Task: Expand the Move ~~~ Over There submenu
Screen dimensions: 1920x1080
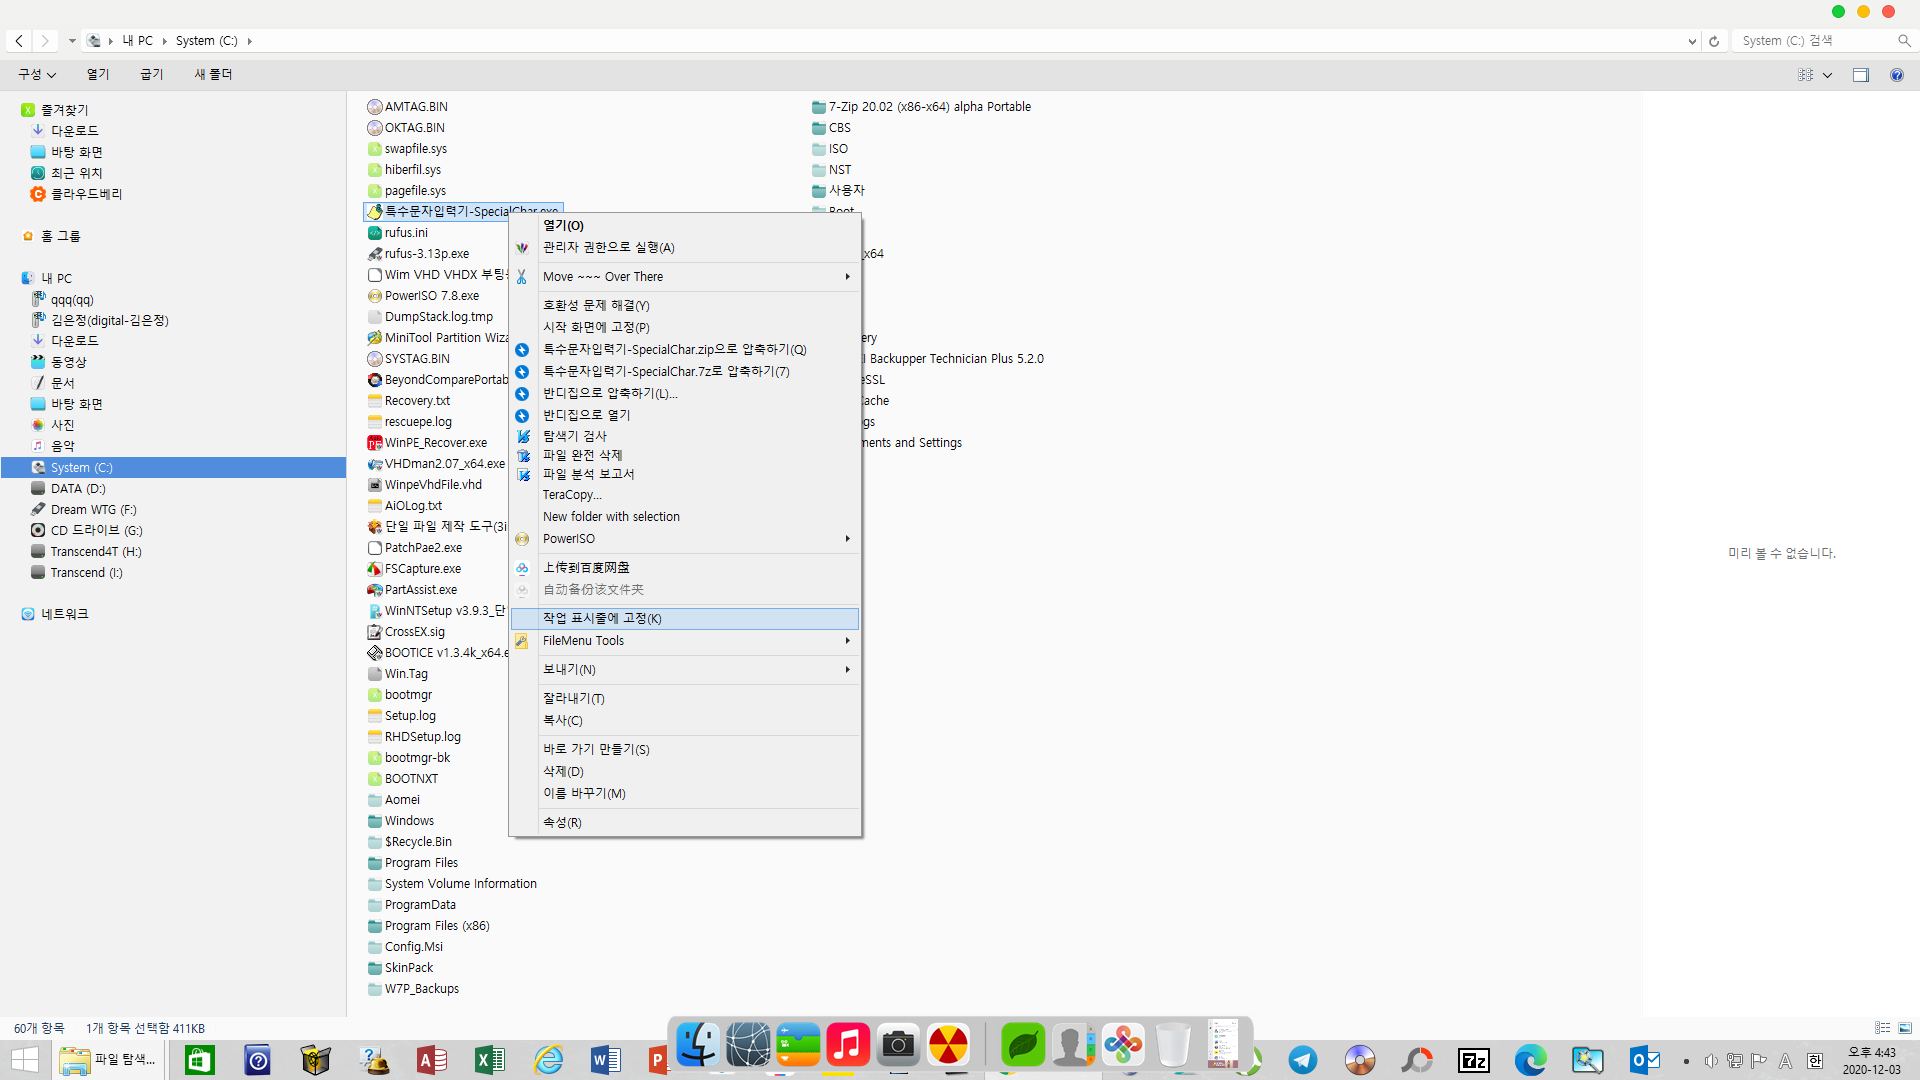Action: pos(685,277)
